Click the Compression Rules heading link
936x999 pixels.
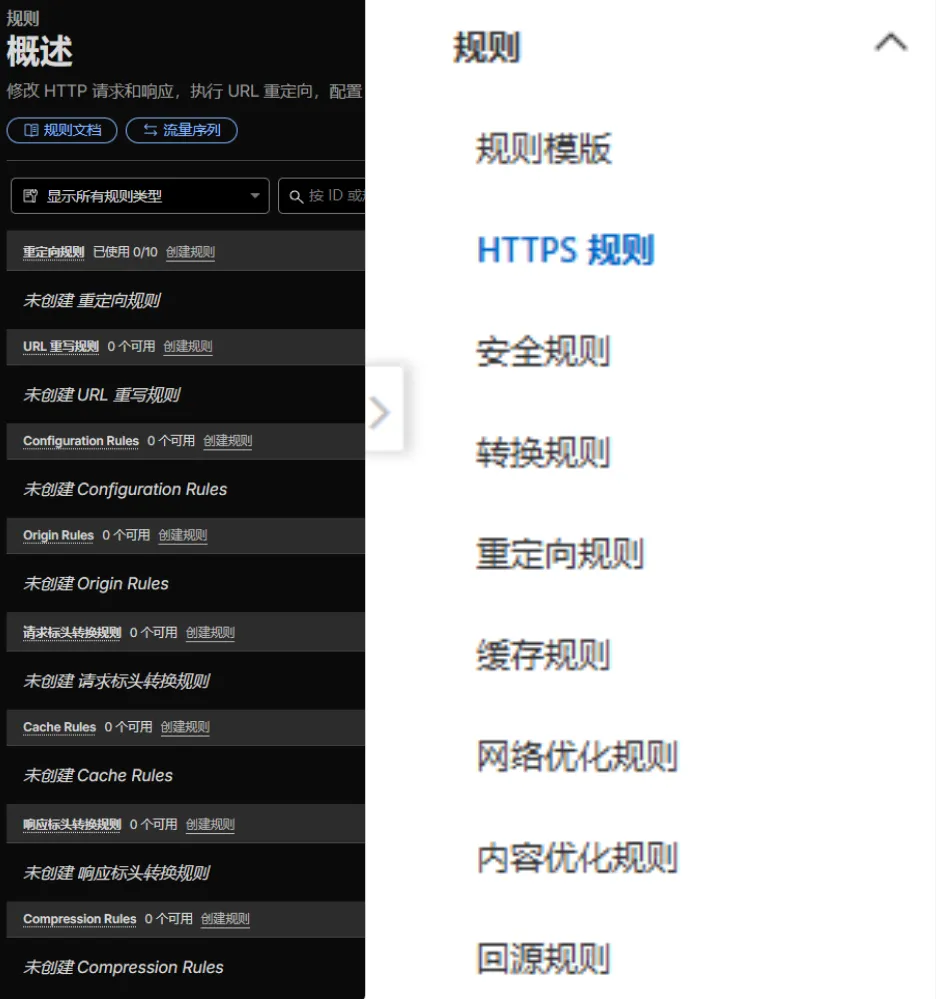[79, 919]
